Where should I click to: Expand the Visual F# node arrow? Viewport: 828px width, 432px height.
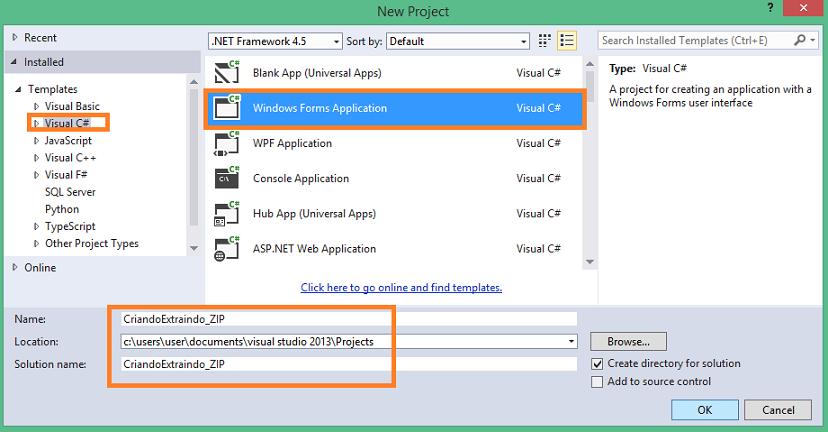[x=36, y=175]
